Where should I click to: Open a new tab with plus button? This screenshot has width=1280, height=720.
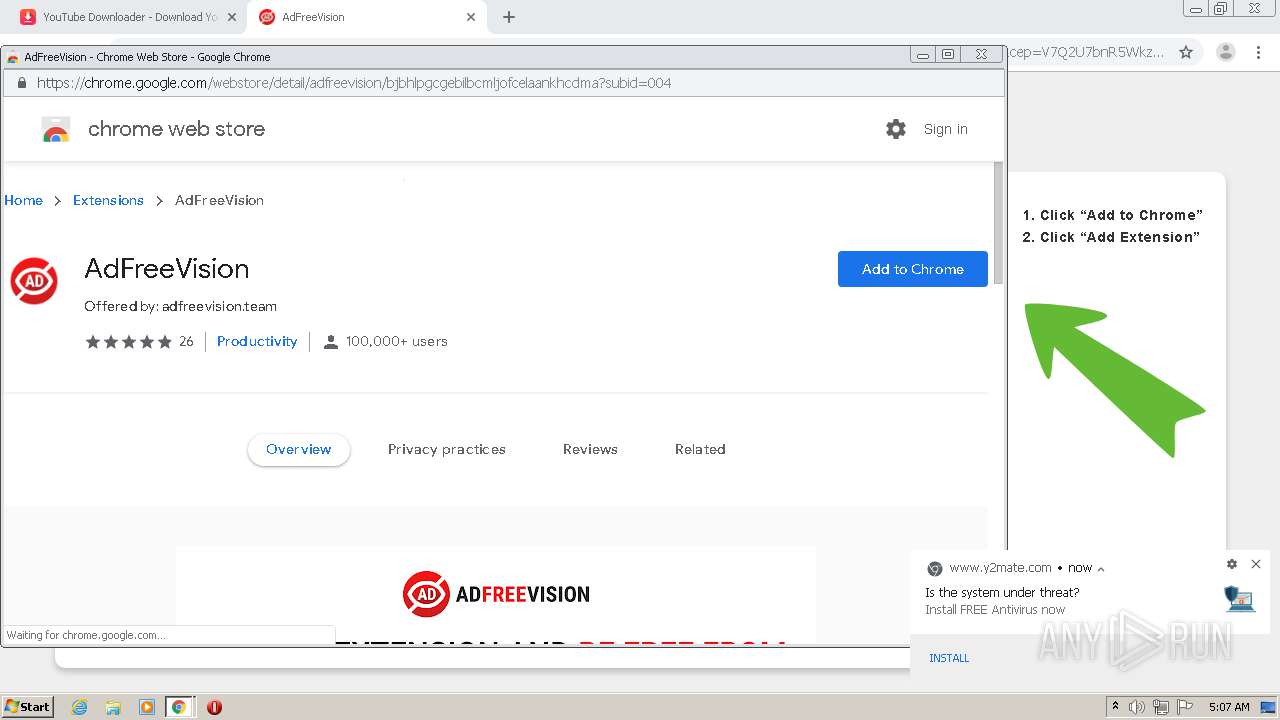pyautogui.click(x=509, y=17)
